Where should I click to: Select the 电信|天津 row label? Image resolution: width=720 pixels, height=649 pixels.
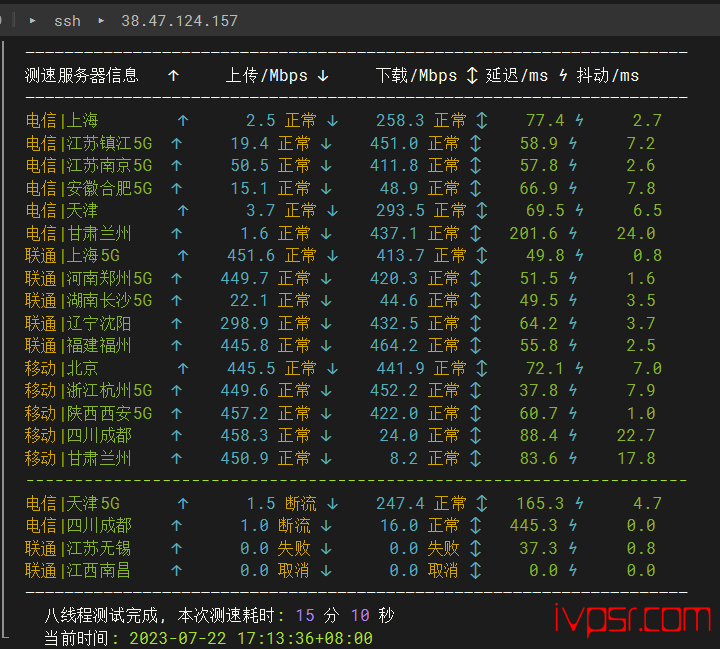[62, 210]
